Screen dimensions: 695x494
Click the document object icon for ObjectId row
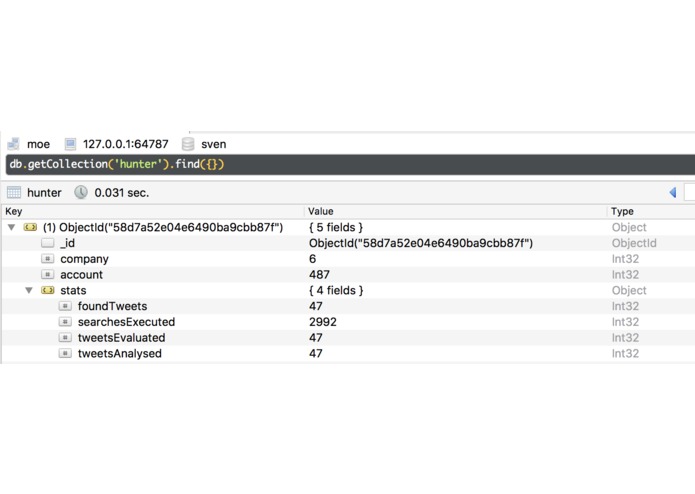(30, 227)
